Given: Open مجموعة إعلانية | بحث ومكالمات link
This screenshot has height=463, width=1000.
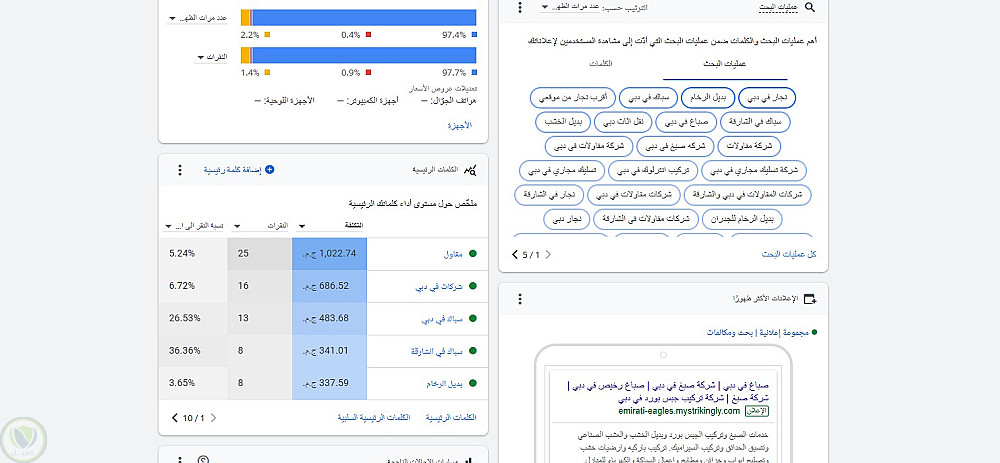Looking at the screenshot, I should click(758, 332).
